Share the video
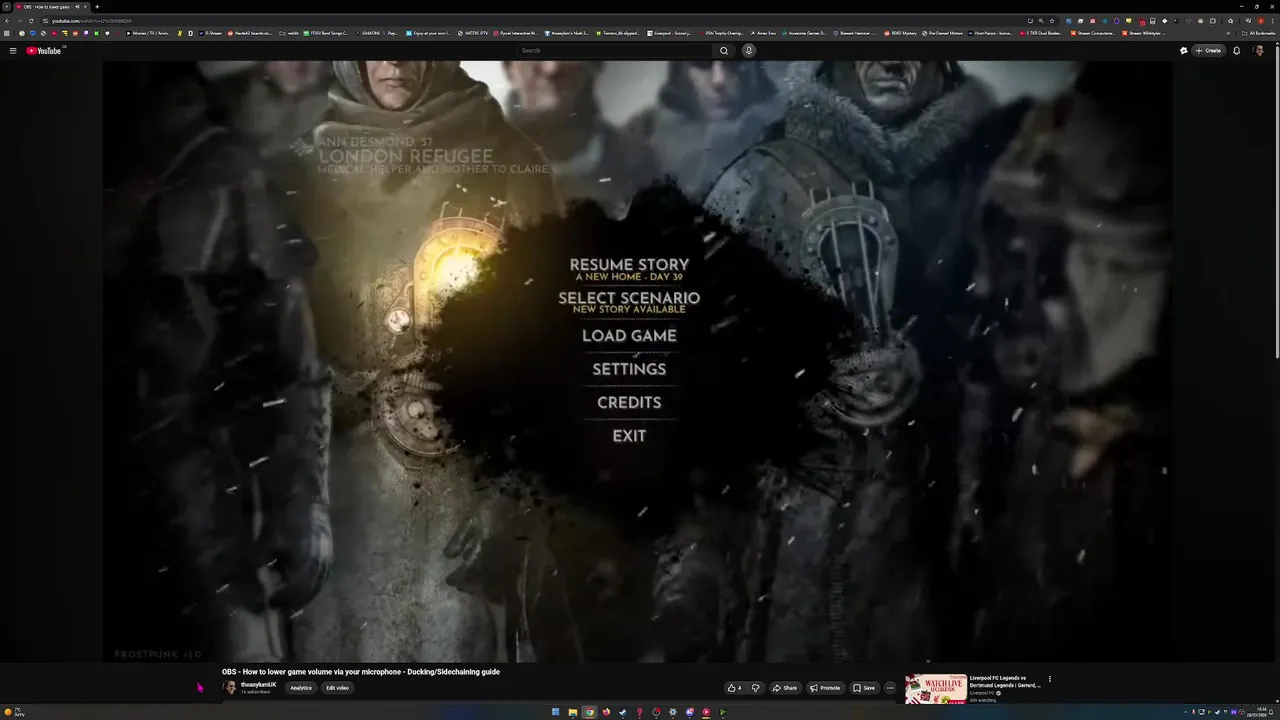Viewport: 1280px width, 720px height. point(785,688)
